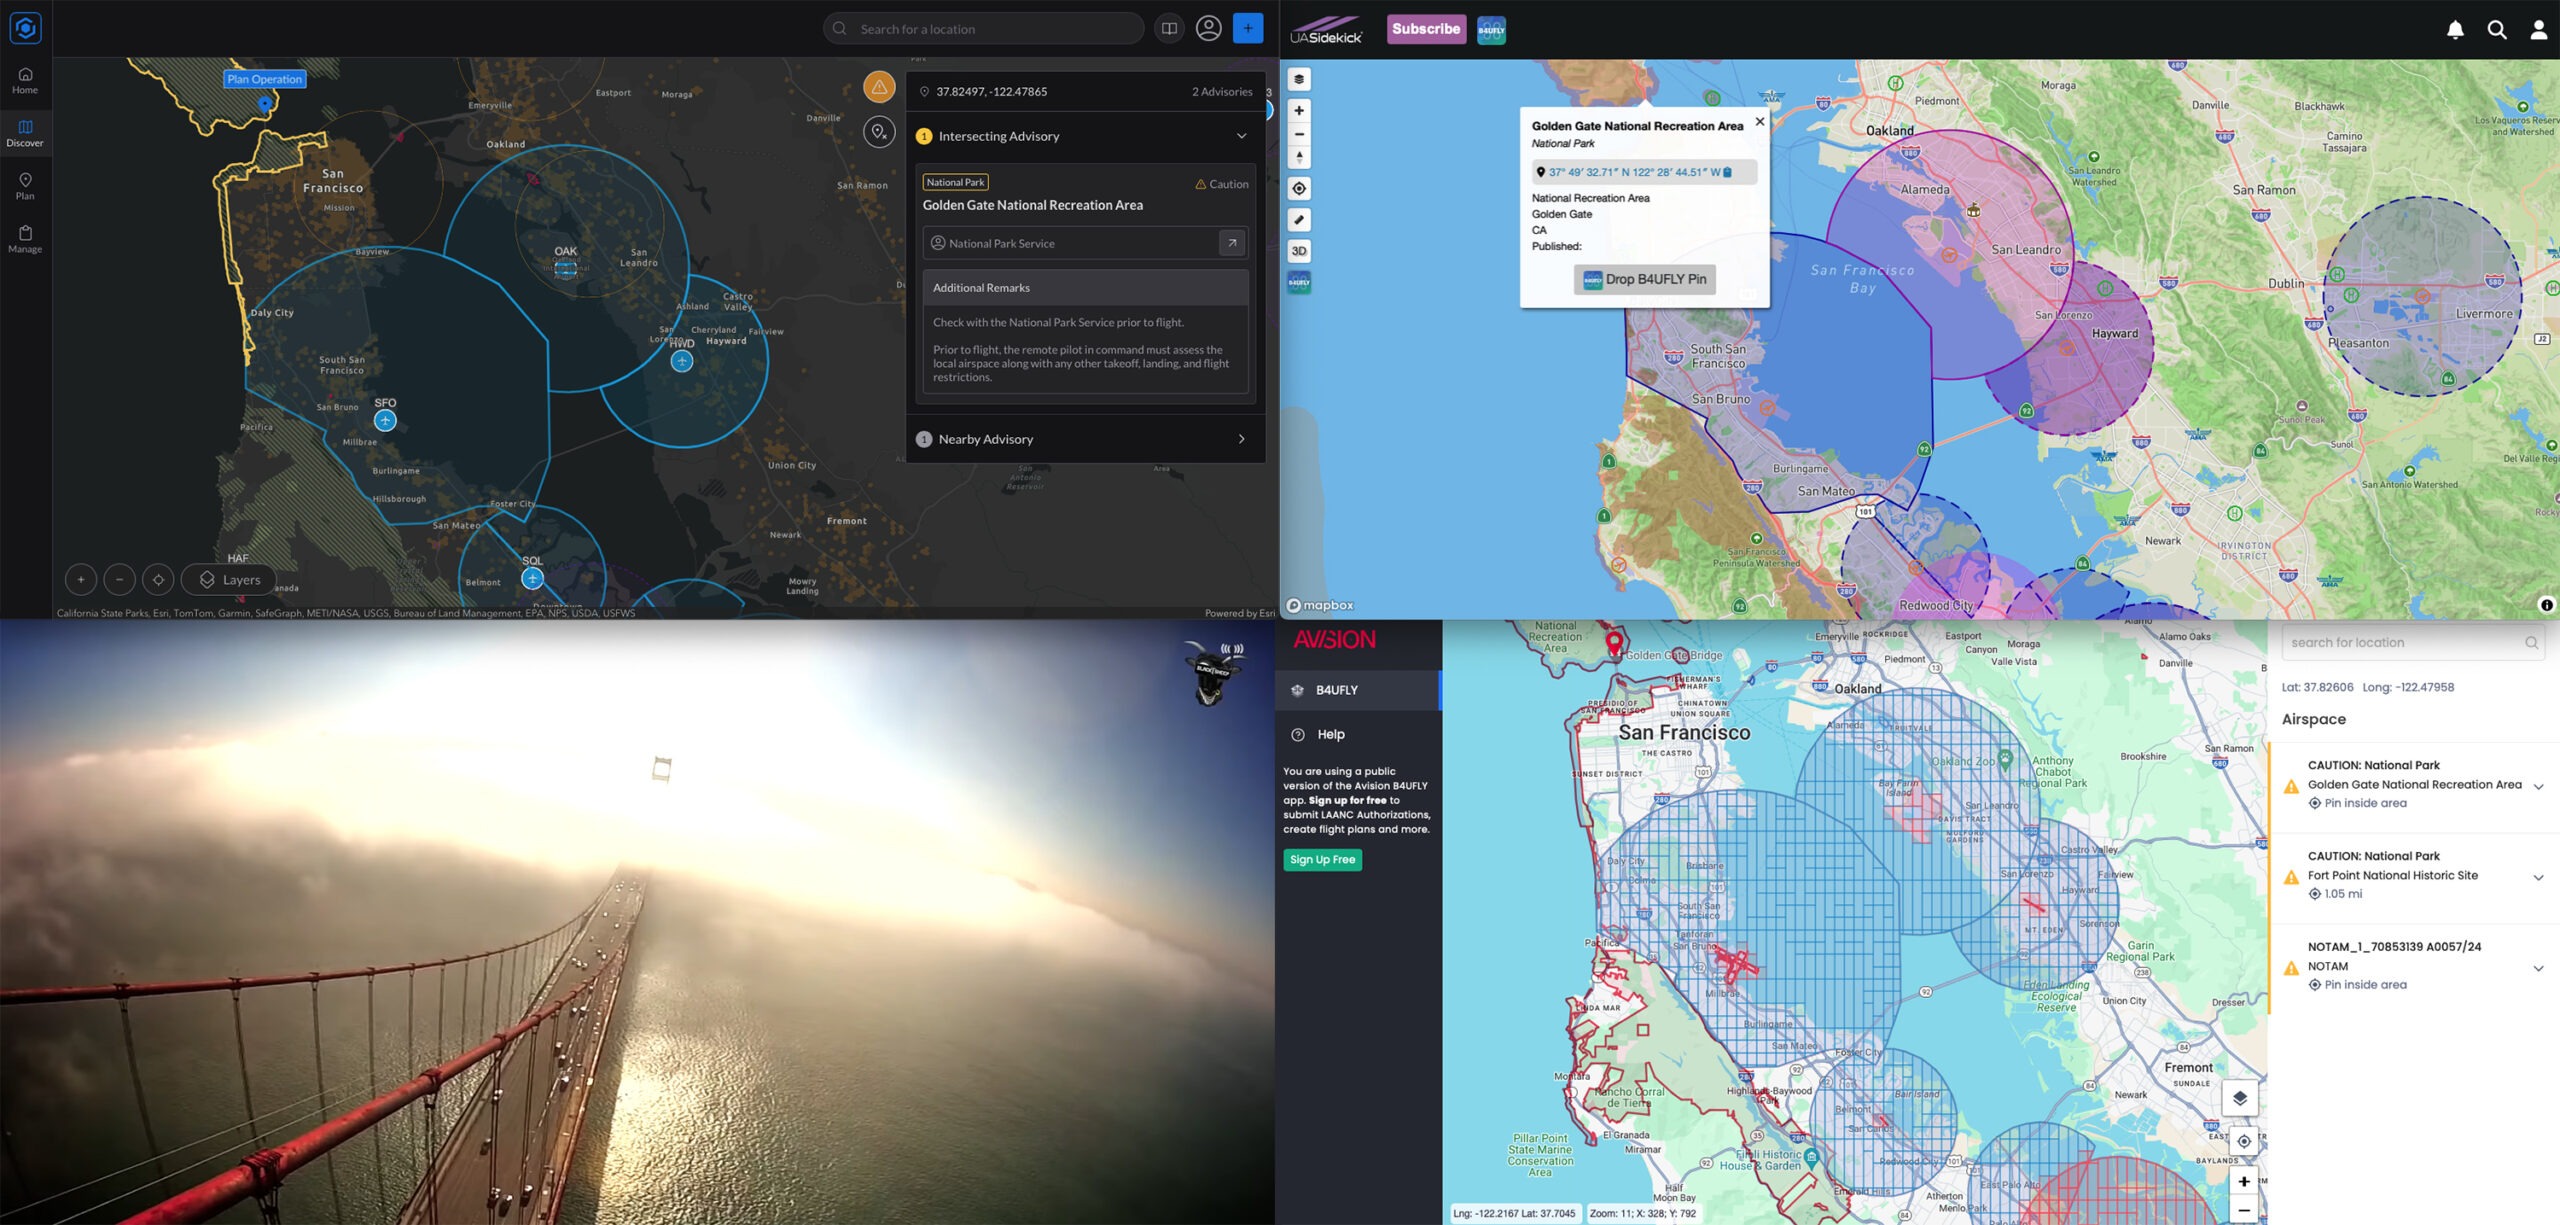Open the book guide icon beside search

[x=1169, y=28]
